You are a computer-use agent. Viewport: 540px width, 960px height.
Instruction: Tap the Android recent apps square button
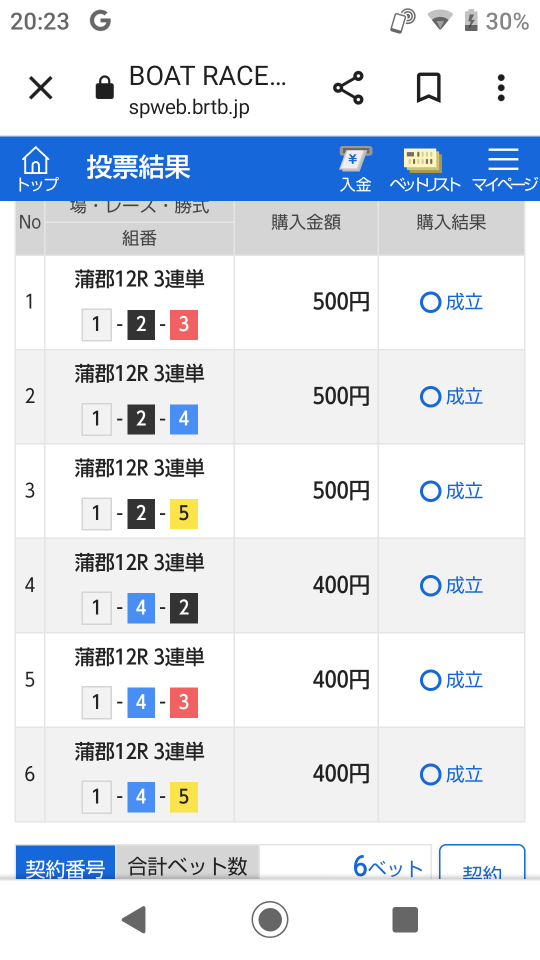(405, 920)
